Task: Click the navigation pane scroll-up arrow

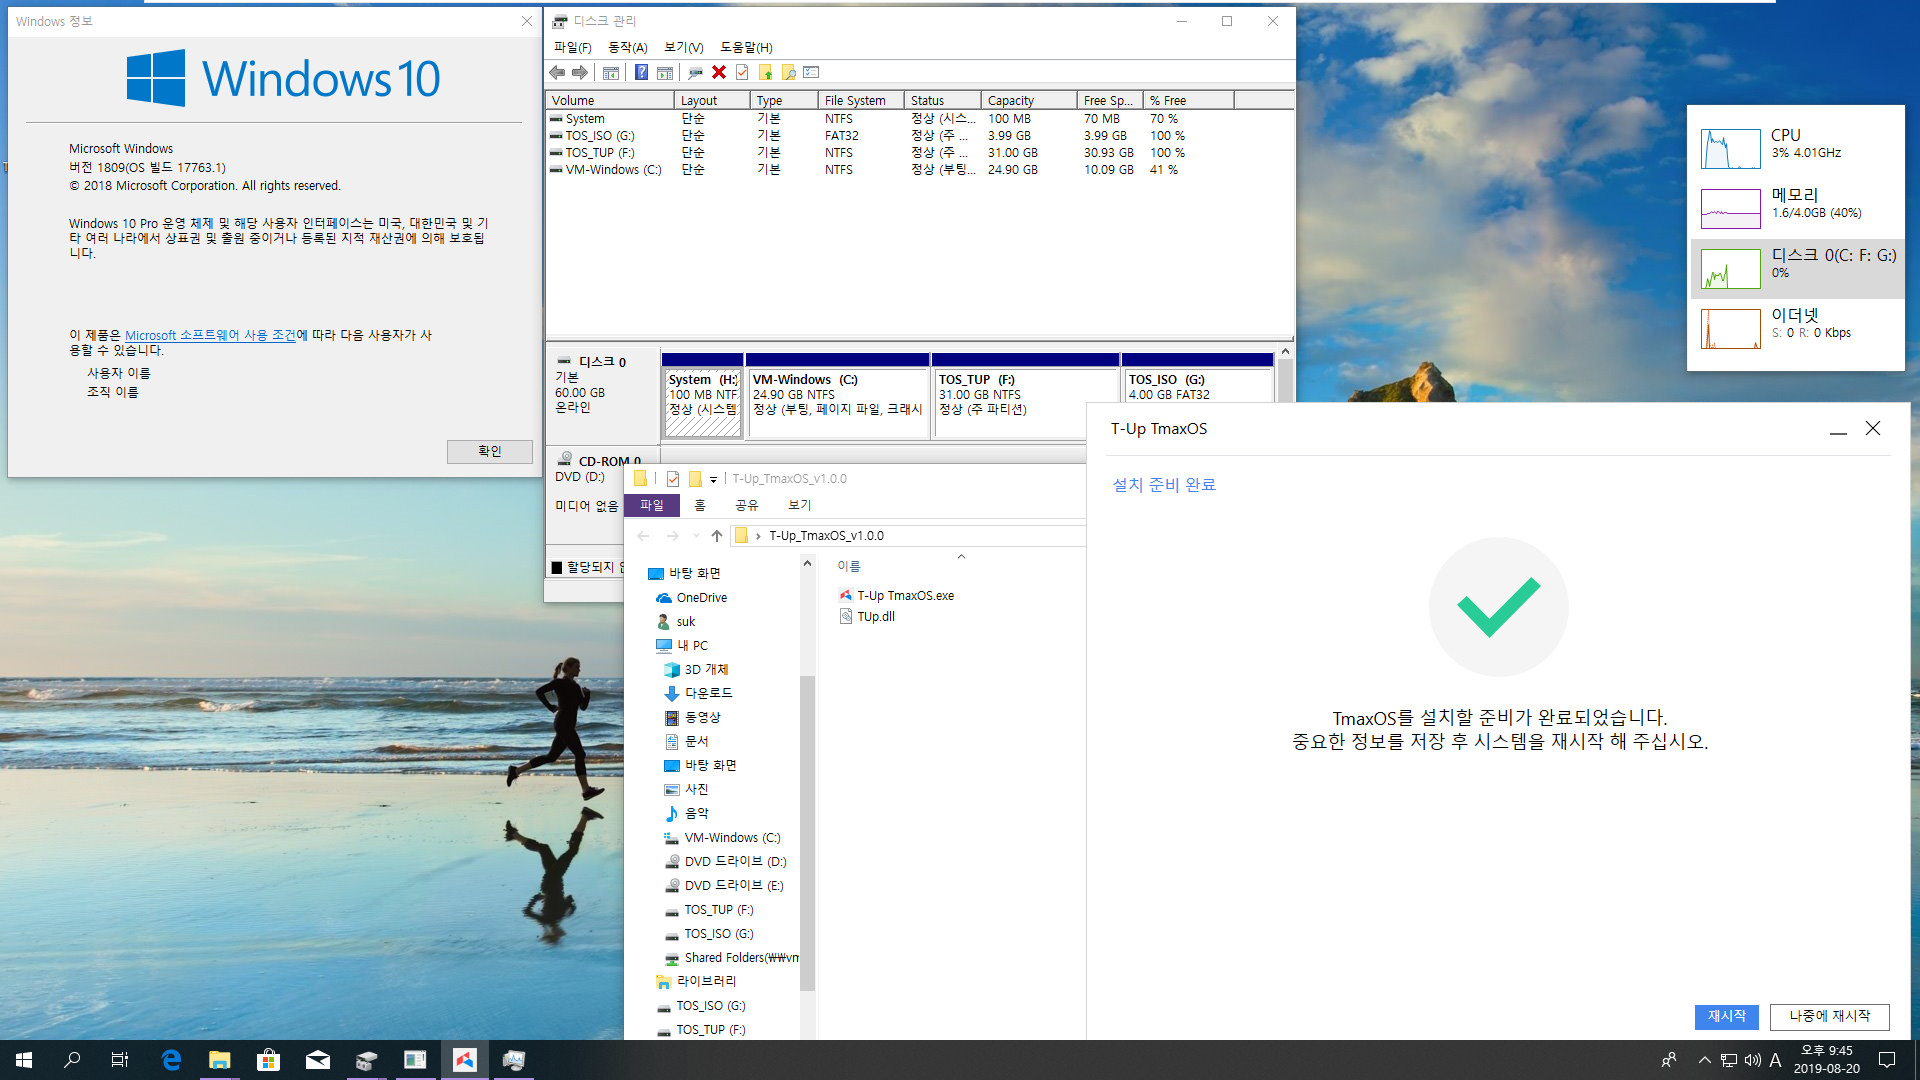Action: (x=807, y=564)
